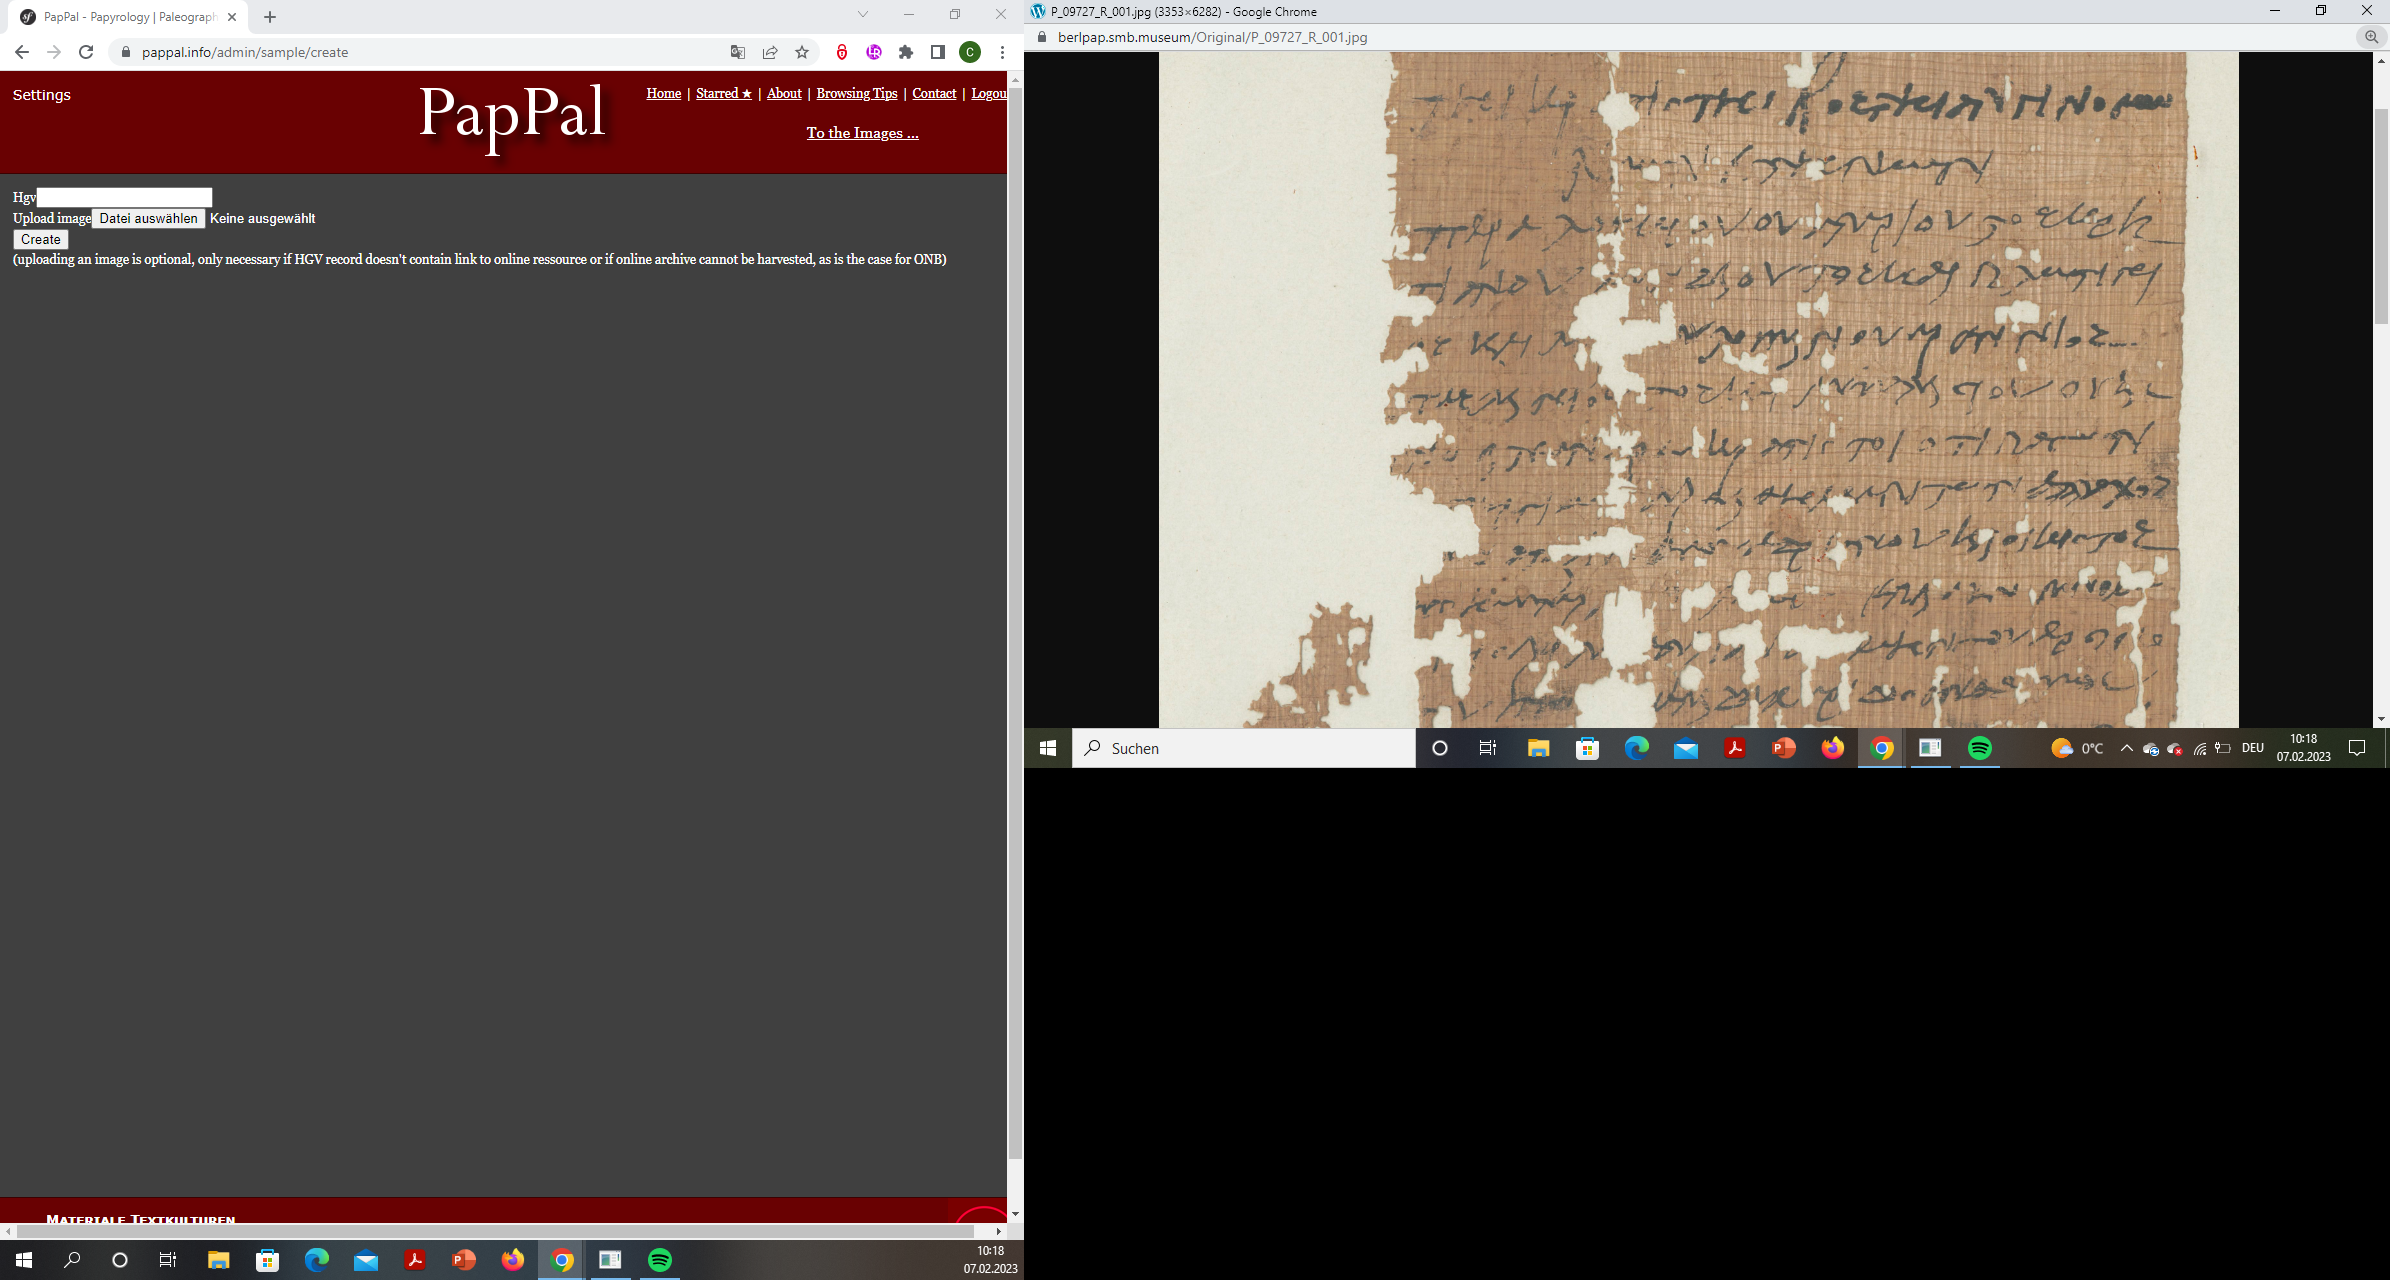The height and width of the screenshot is (1280, 2390).
Task: Open Settings in the PapPal header
Action: click(x=42, y=95)
